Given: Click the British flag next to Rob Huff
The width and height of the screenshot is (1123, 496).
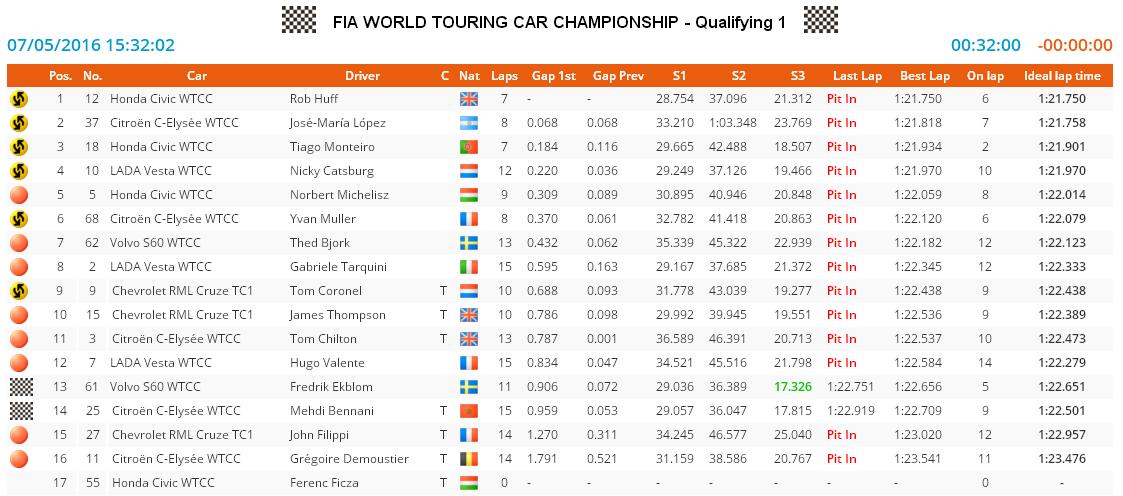Looking at the screenshot, I should click(469, 99).
